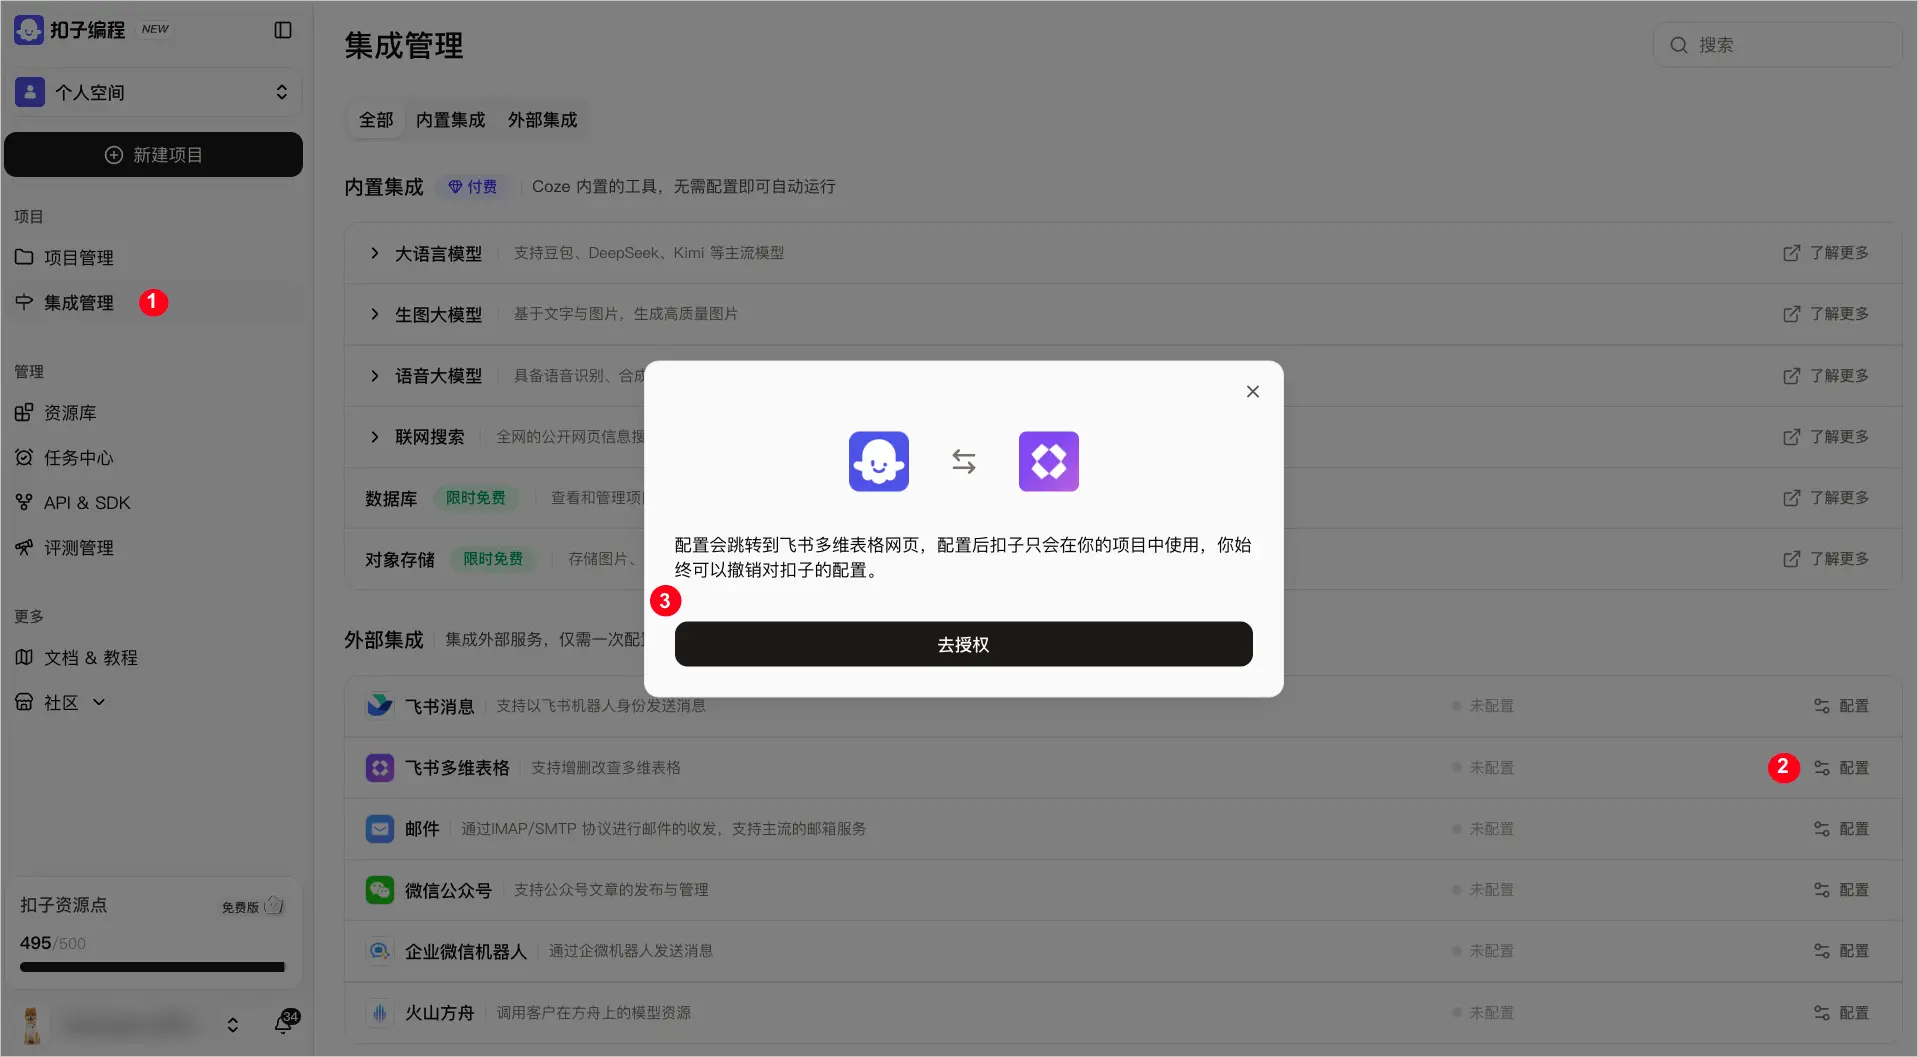Open notifications bell icon

click(284, 1024)
